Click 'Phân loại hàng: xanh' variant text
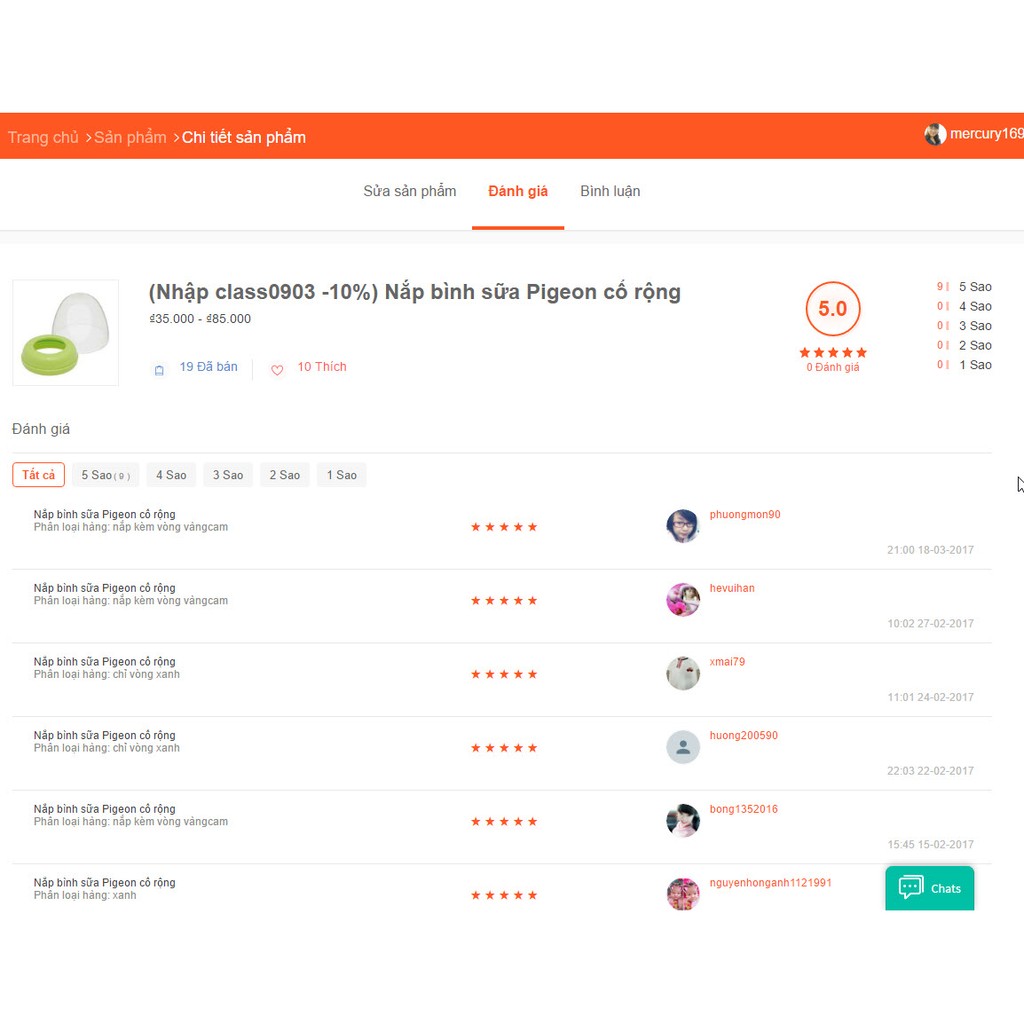1024x1024 pixels. point(85,896)
